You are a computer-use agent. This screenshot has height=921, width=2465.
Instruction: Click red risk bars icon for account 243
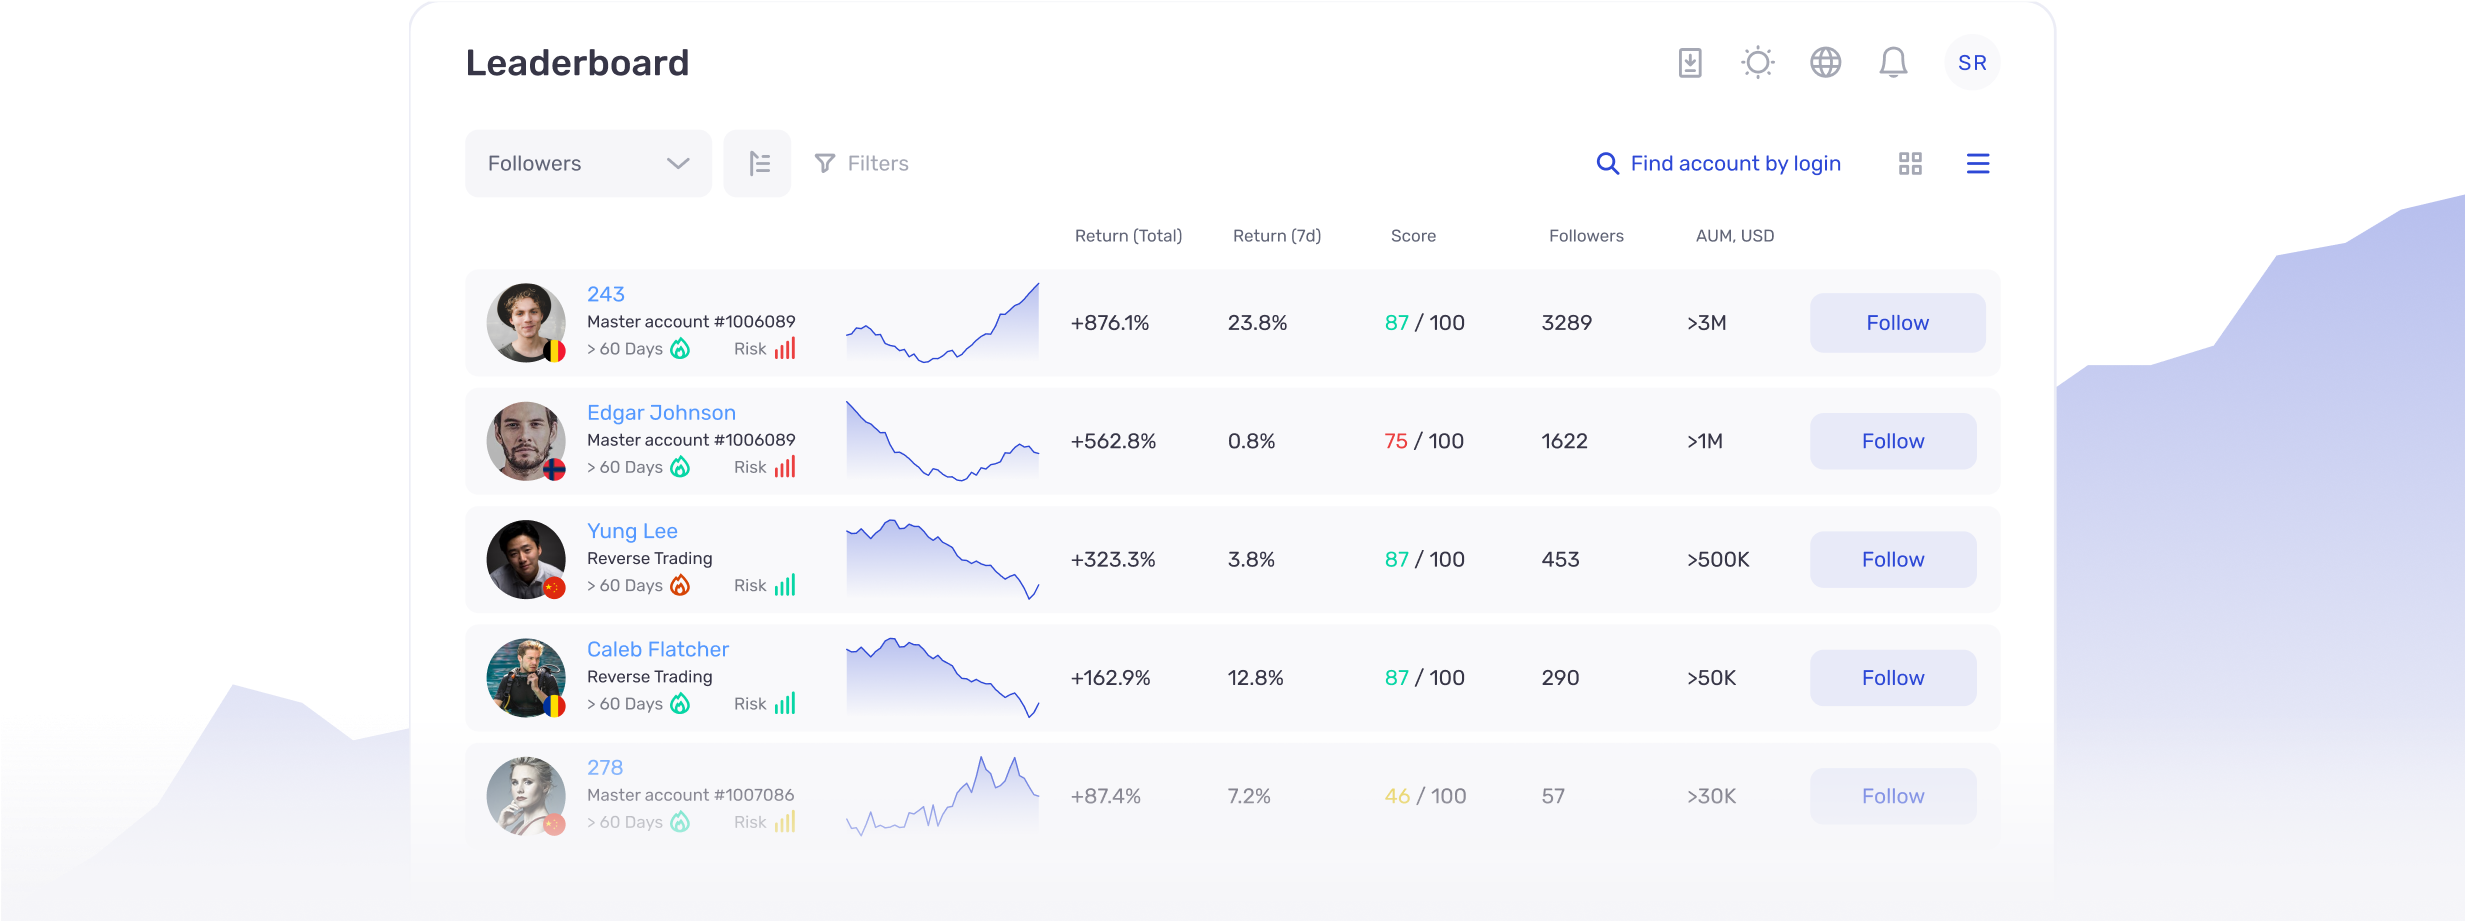click(785, 348)
